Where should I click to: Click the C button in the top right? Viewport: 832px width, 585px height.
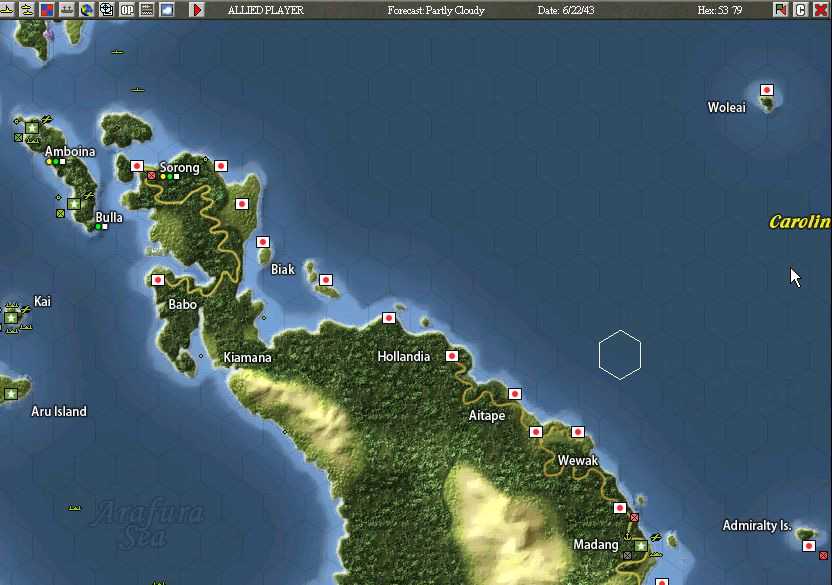coord(801,10)
